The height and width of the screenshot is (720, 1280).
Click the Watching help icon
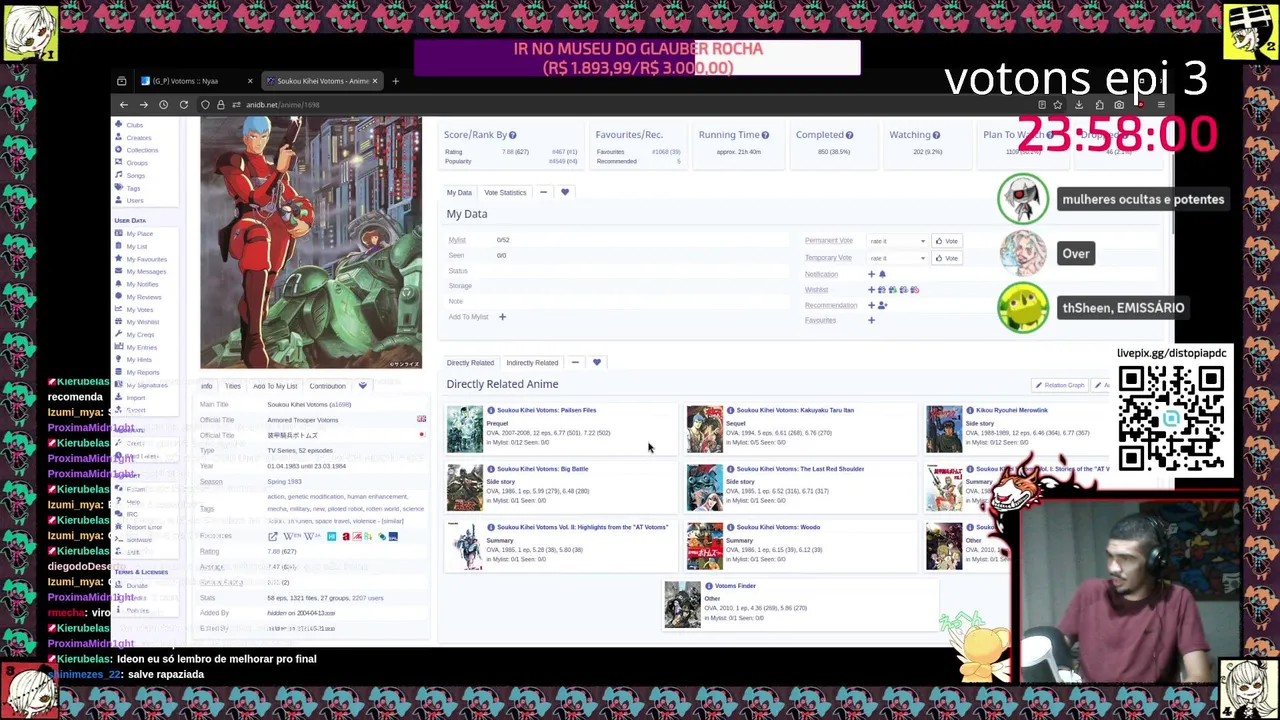click(x=936, y=135)
